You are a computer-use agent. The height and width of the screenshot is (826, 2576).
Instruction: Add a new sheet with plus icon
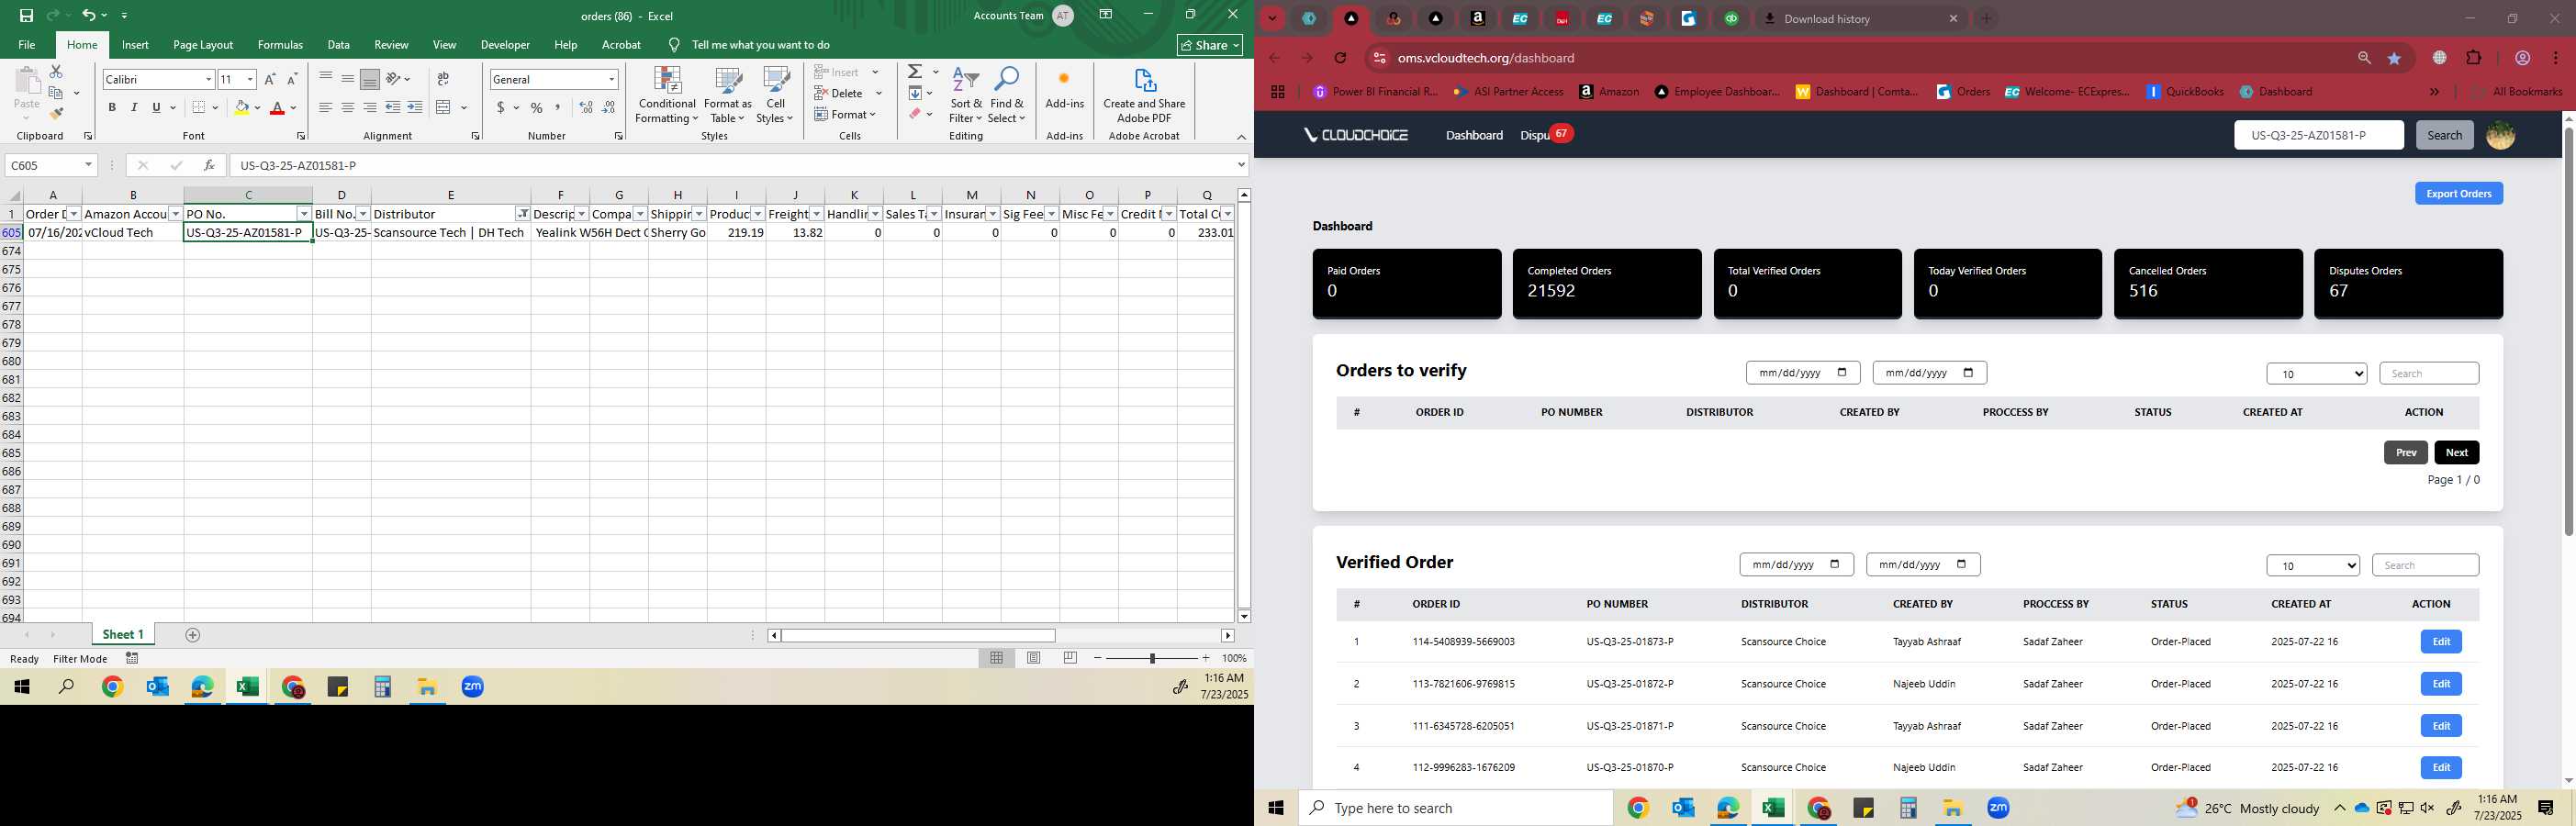pyautogui.click(x=193, y=635)
